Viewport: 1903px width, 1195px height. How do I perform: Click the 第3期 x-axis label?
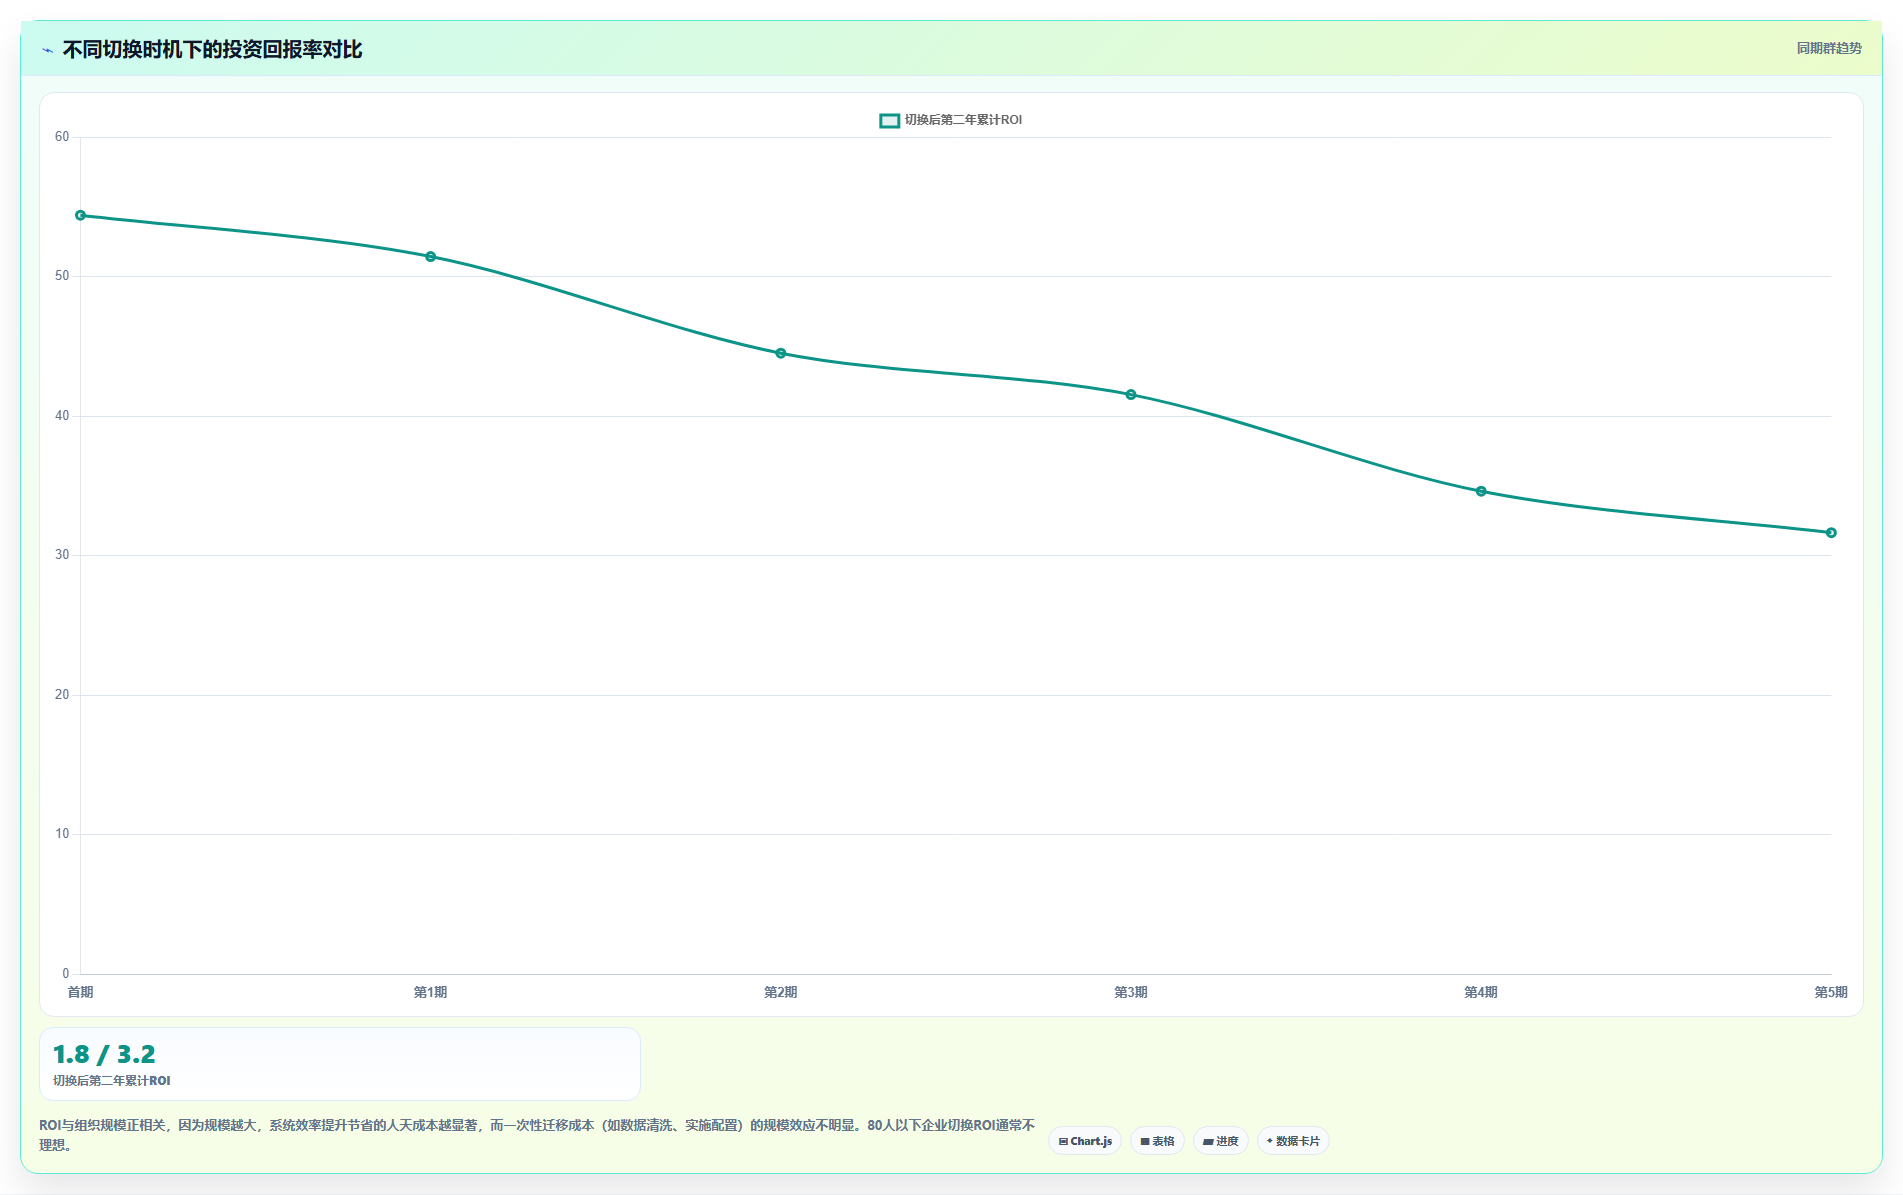point(1131,992)
